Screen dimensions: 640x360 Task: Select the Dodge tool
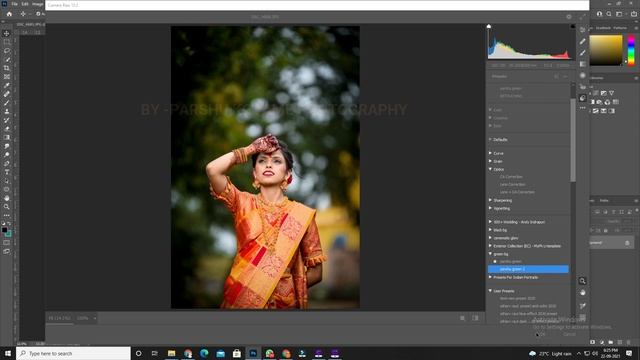[x=7, y=155]
